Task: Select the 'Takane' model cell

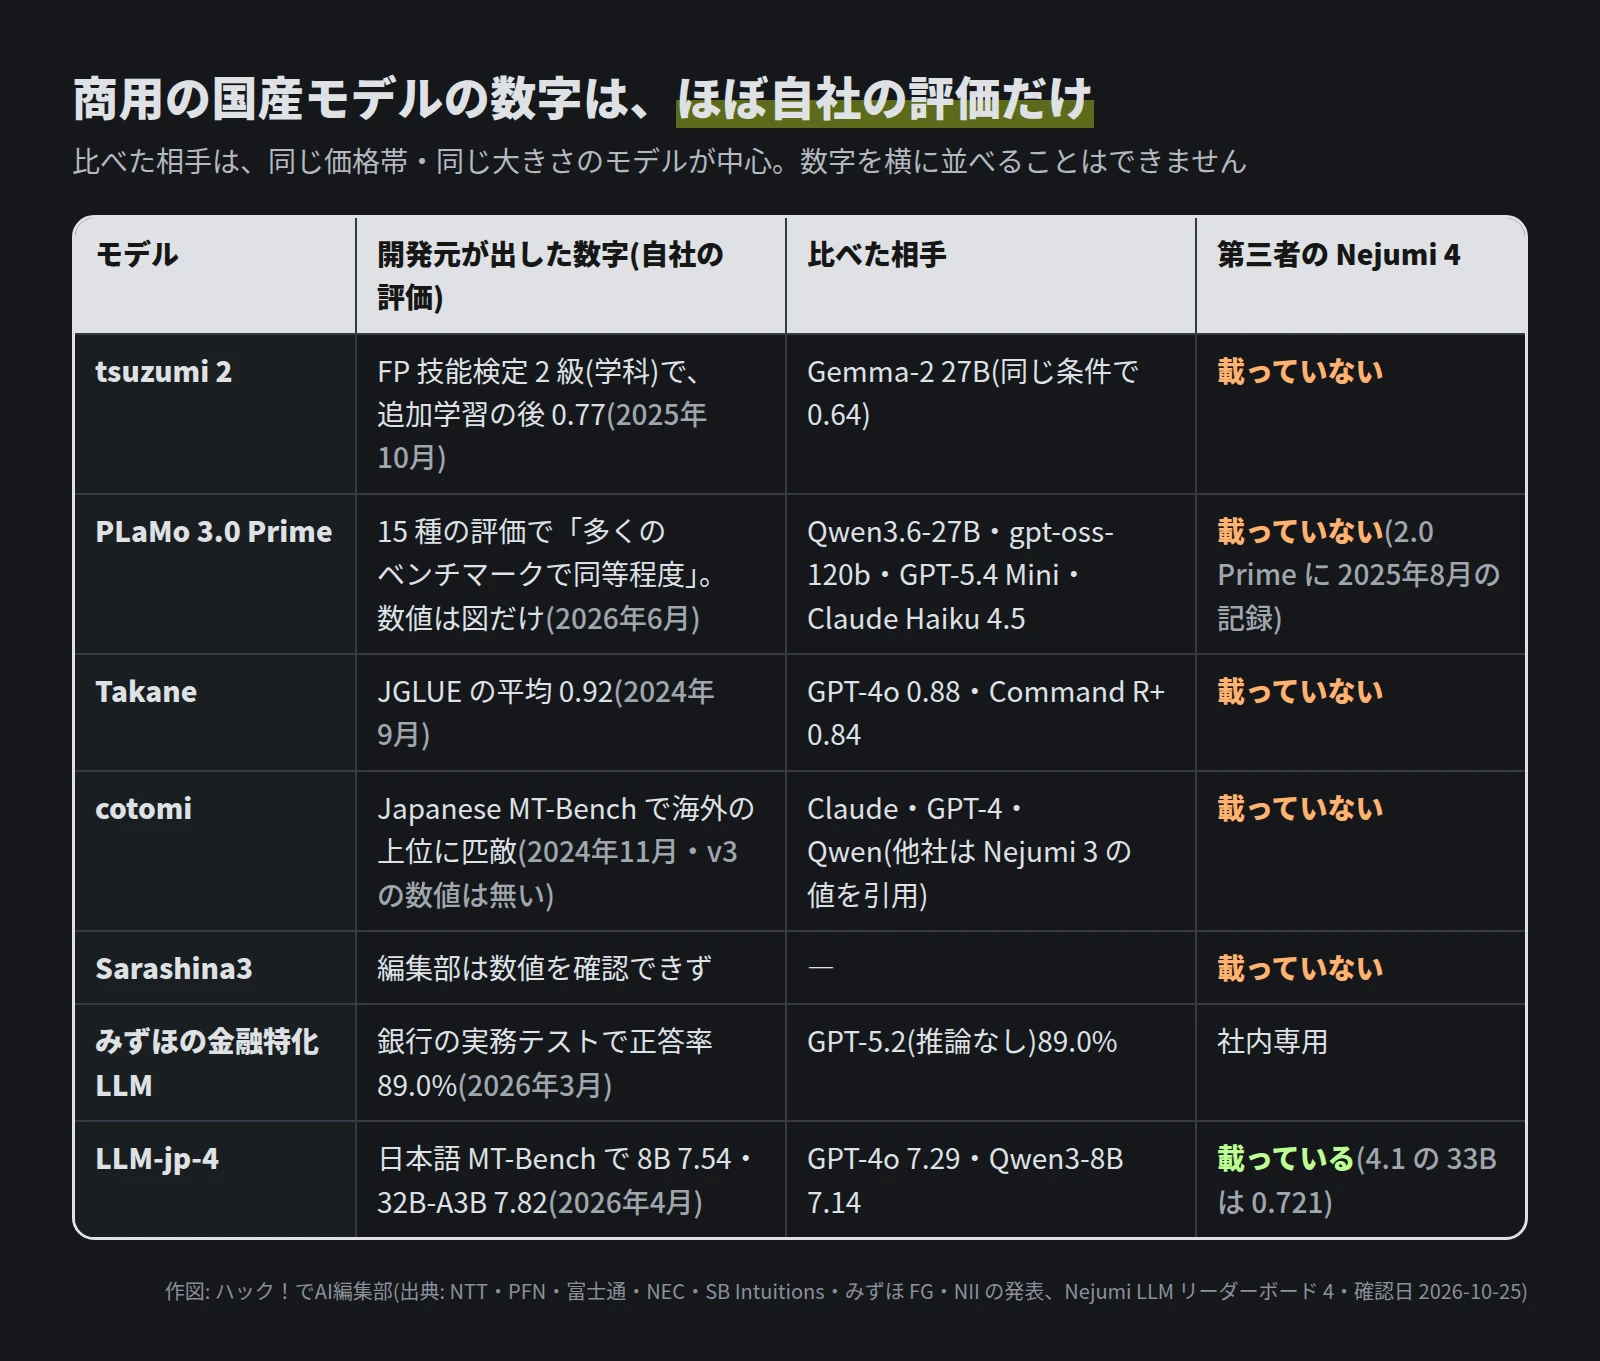Action: (x=215, y=713)
